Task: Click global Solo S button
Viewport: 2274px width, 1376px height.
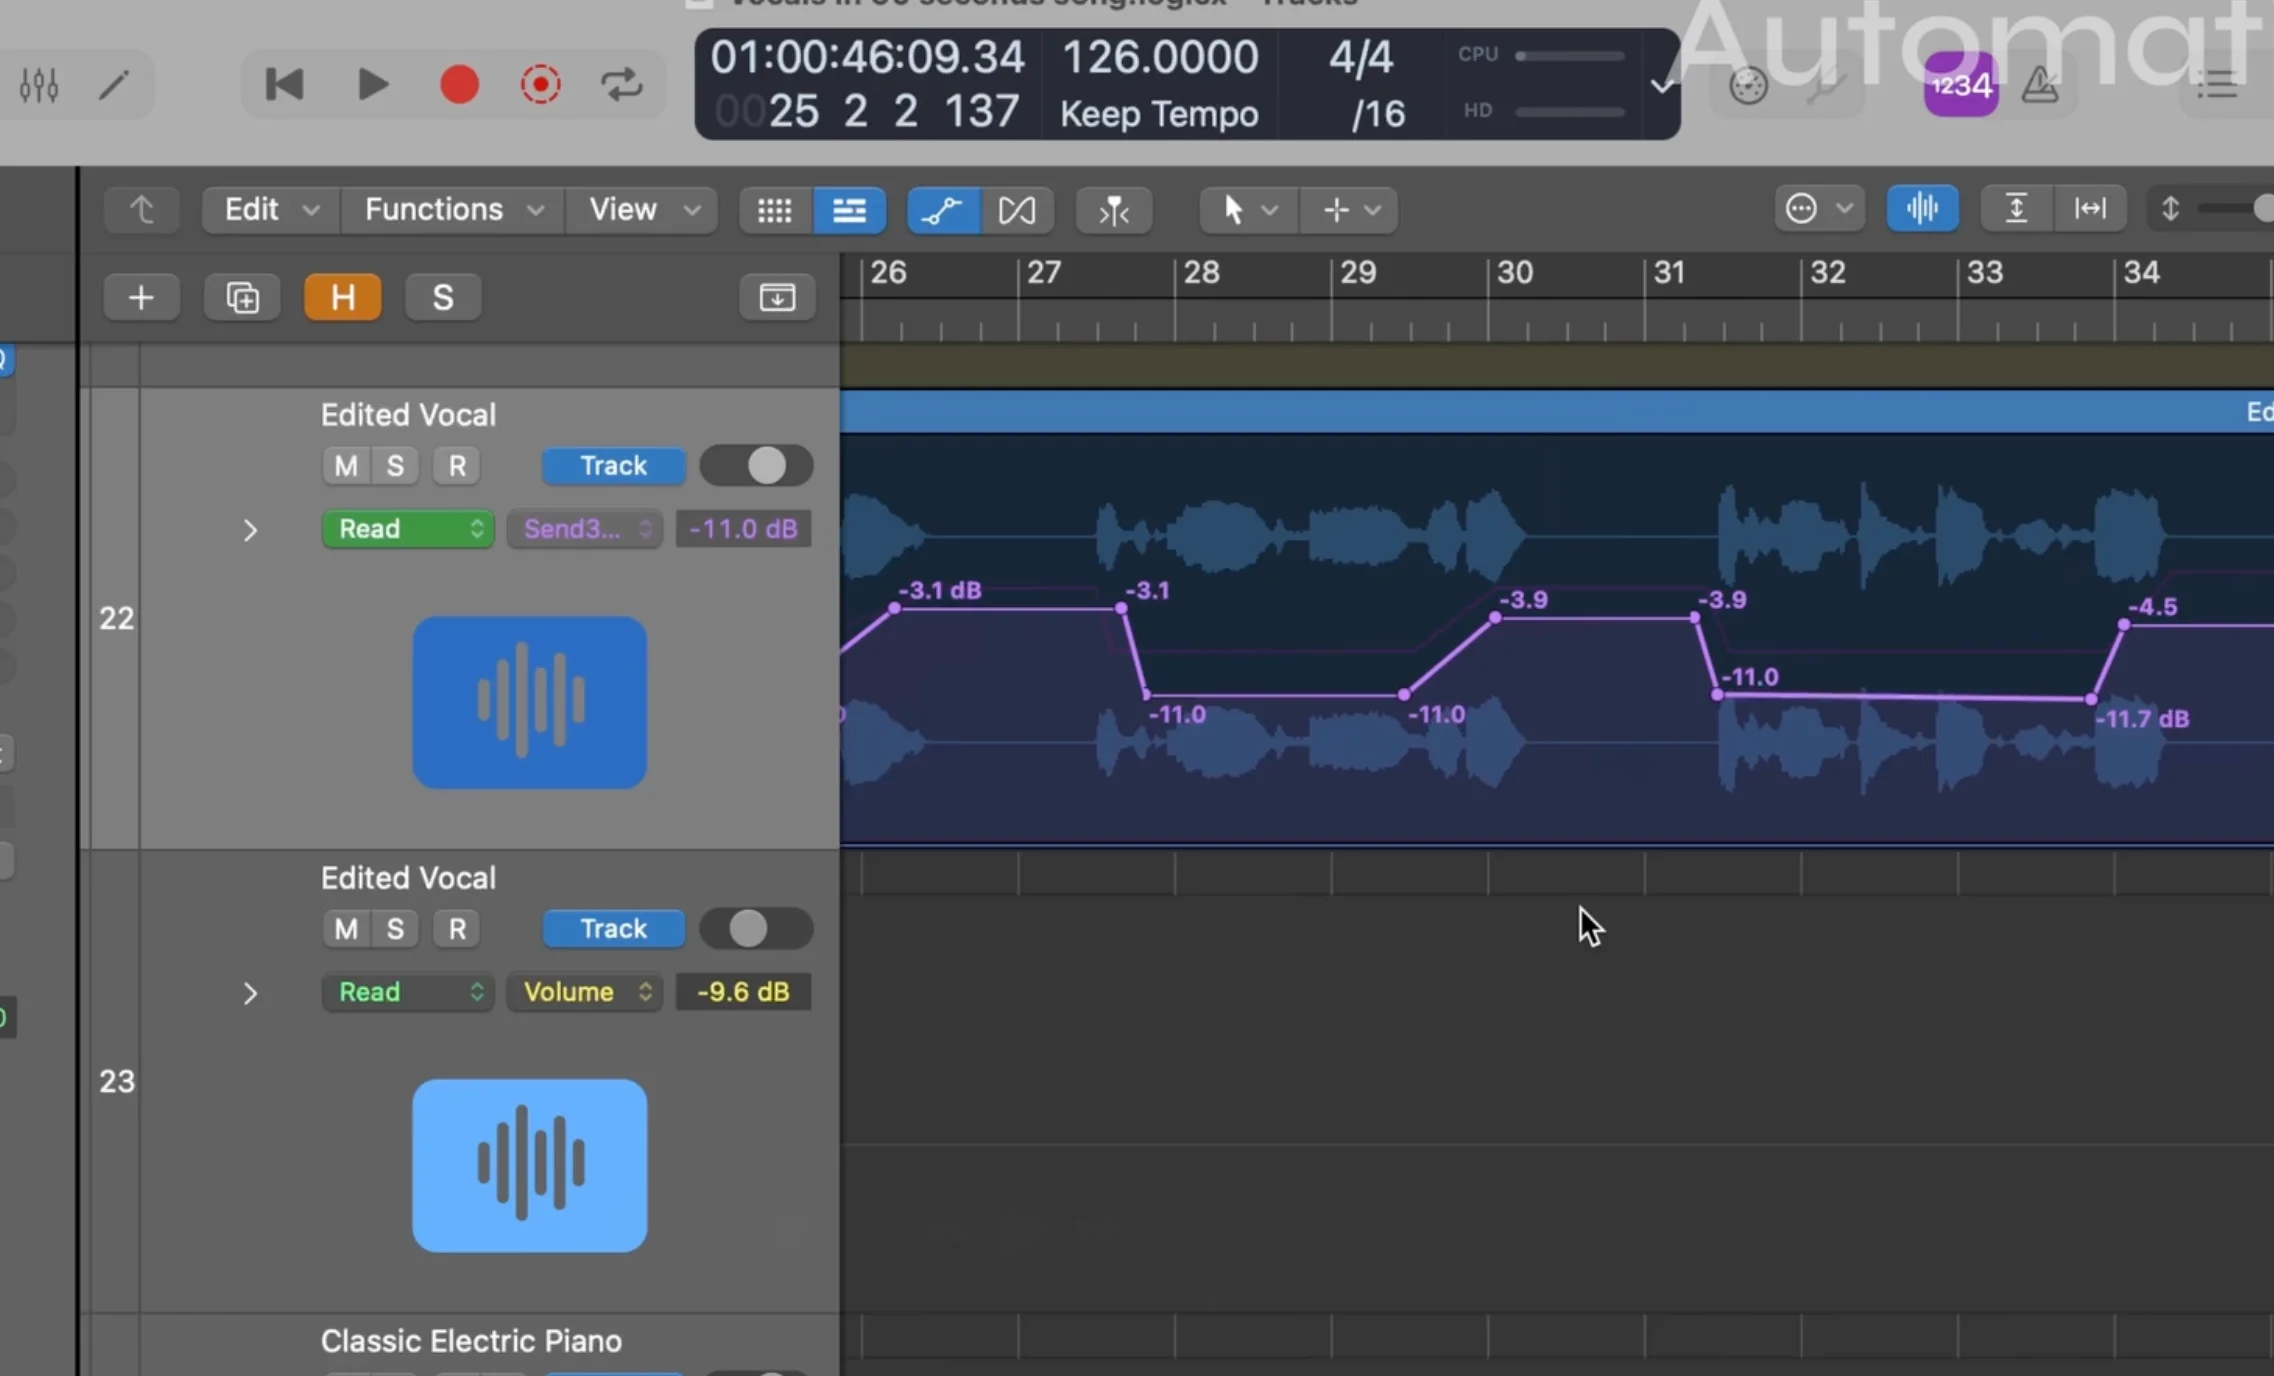Action: (442, 297)
